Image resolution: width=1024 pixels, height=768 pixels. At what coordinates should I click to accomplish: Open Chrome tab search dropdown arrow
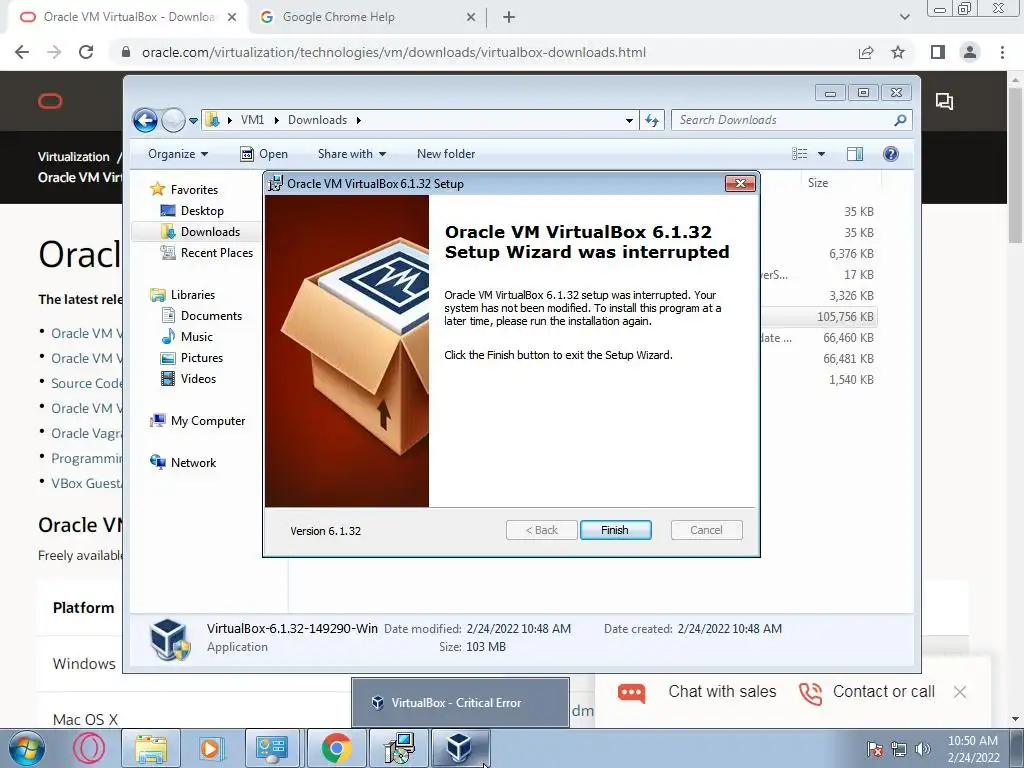(x=904, y=17)
